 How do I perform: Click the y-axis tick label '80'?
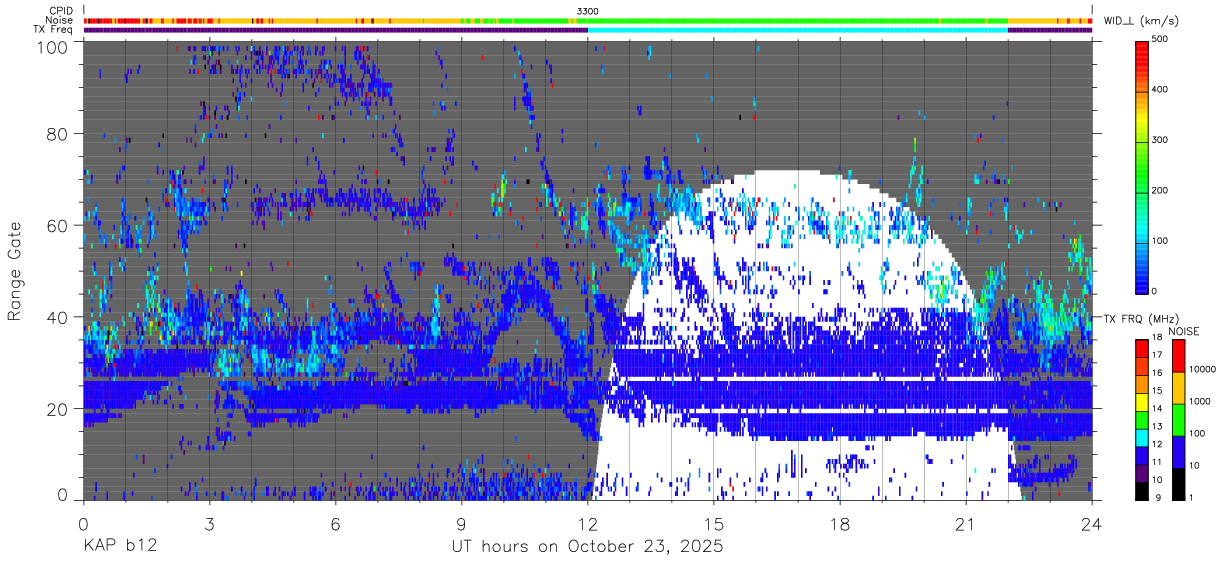pos(59,134)
